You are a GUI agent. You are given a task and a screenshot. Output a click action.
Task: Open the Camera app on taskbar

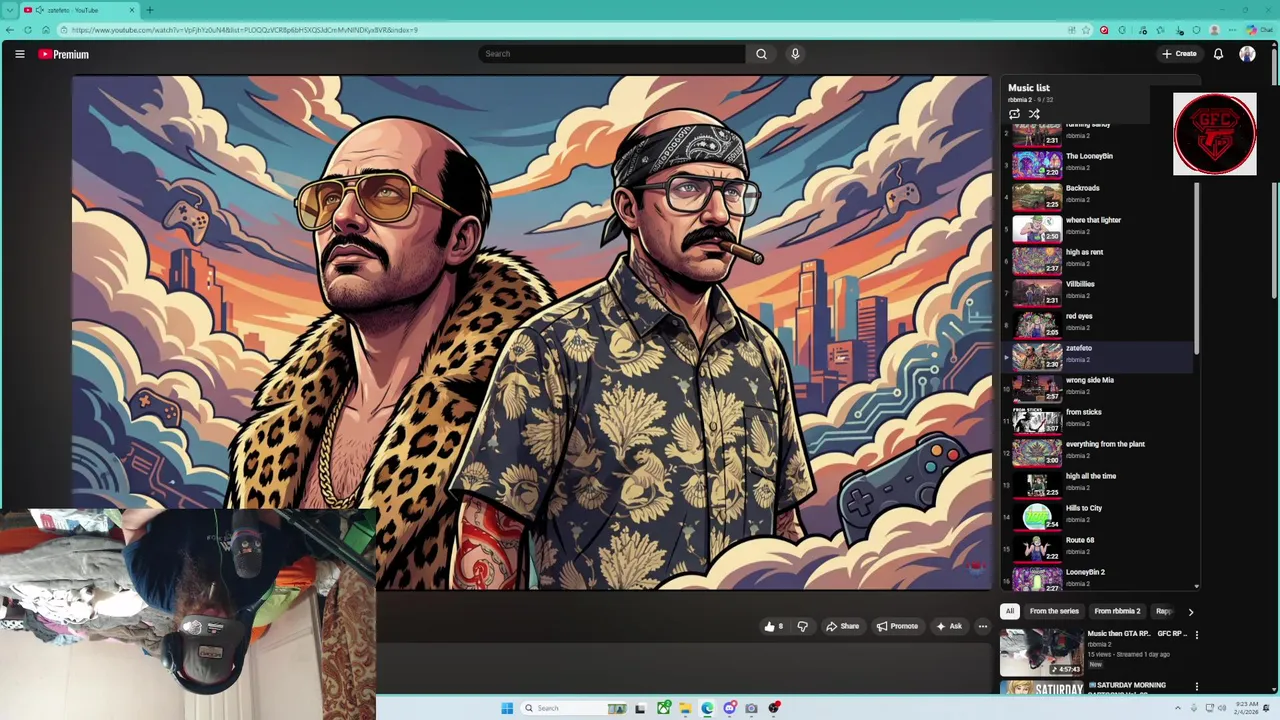751,708
